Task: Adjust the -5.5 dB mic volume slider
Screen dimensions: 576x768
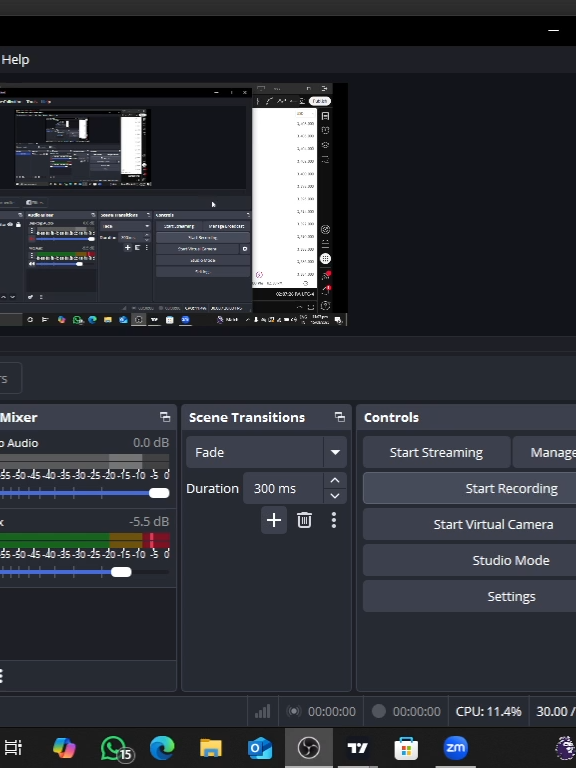Action: pyautogui.click(x=121, y=572)
